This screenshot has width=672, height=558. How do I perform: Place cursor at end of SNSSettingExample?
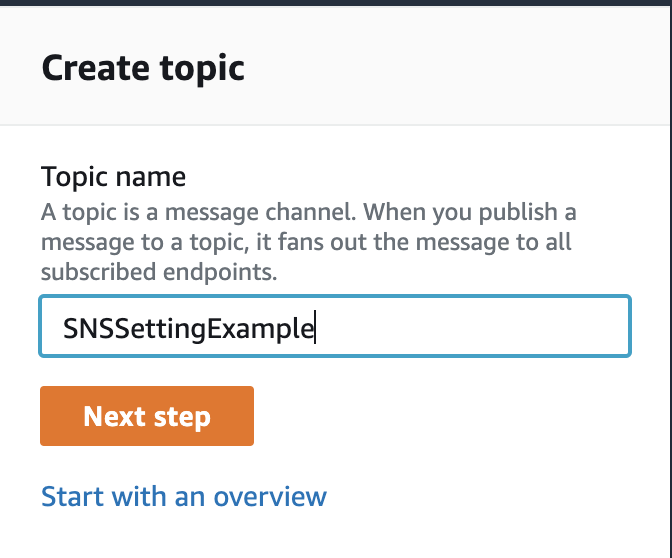315,328
